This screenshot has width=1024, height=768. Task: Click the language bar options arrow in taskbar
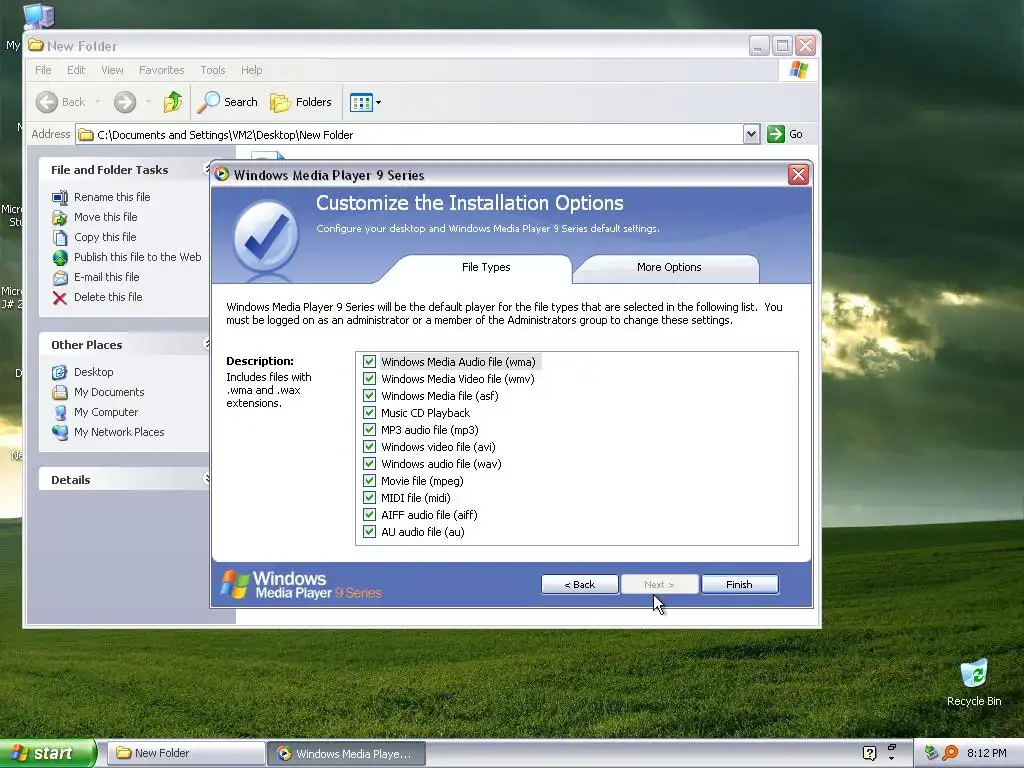891,758
